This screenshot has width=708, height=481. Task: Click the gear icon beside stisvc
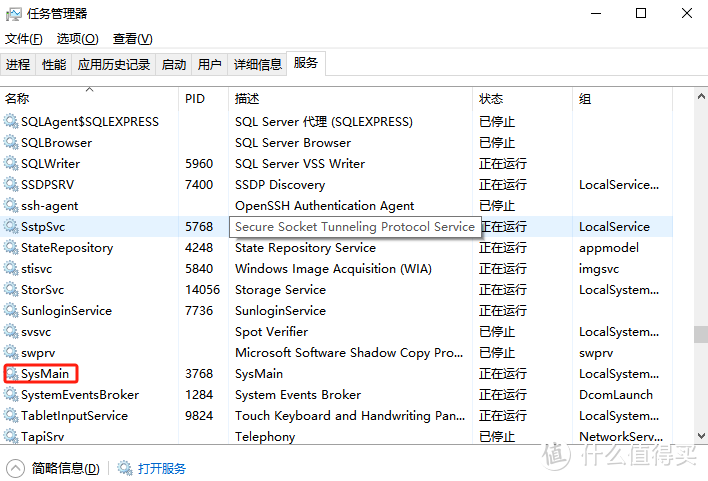coord(11,268)
